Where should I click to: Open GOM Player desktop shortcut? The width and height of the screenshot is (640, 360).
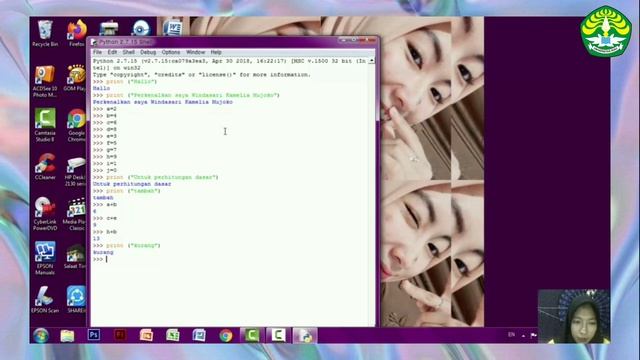76,78
